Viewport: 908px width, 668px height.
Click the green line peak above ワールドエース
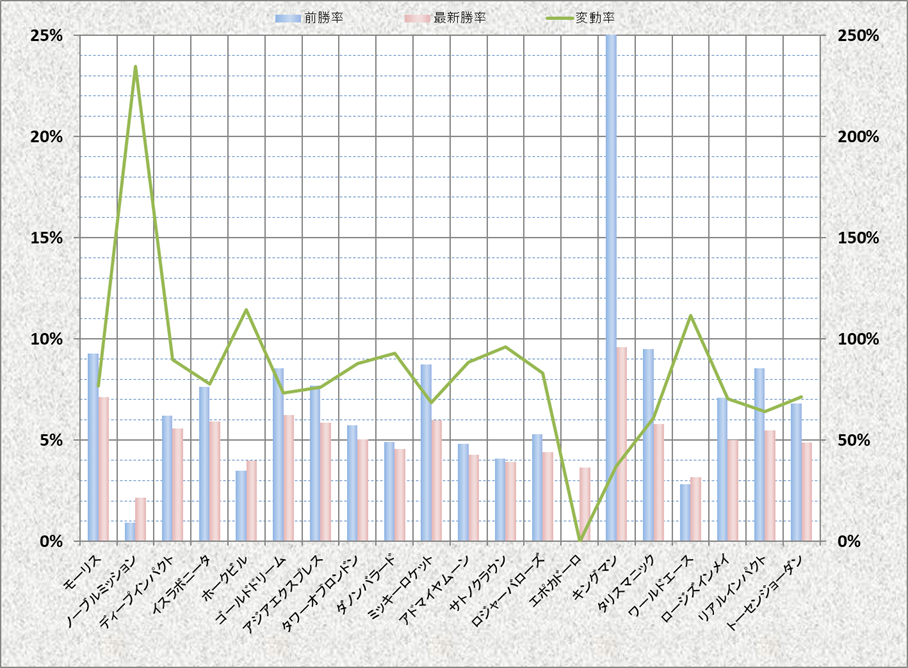(690, 316)
